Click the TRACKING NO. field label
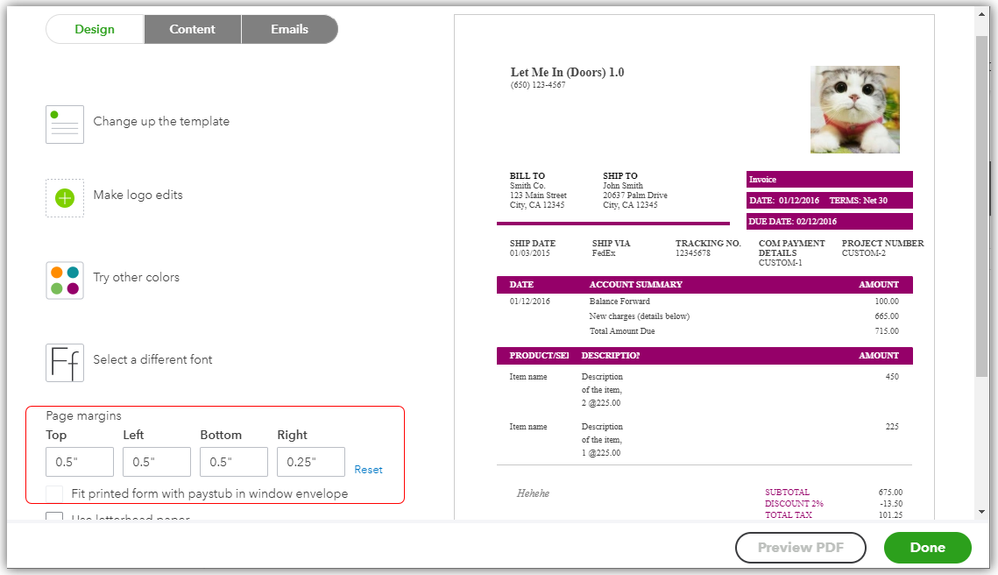 click(708, 243)
